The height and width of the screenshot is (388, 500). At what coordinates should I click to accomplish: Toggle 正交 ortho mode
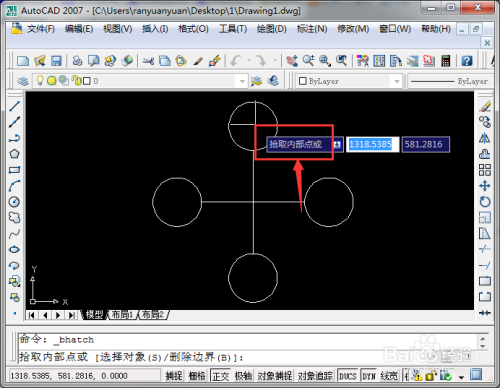pos(220,376)
